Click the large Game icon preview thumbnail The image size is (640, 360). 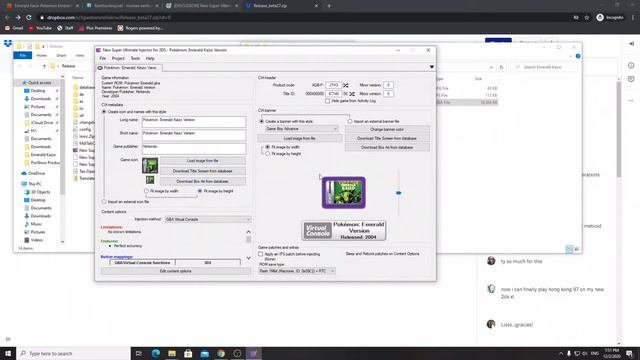pos(150,165)
